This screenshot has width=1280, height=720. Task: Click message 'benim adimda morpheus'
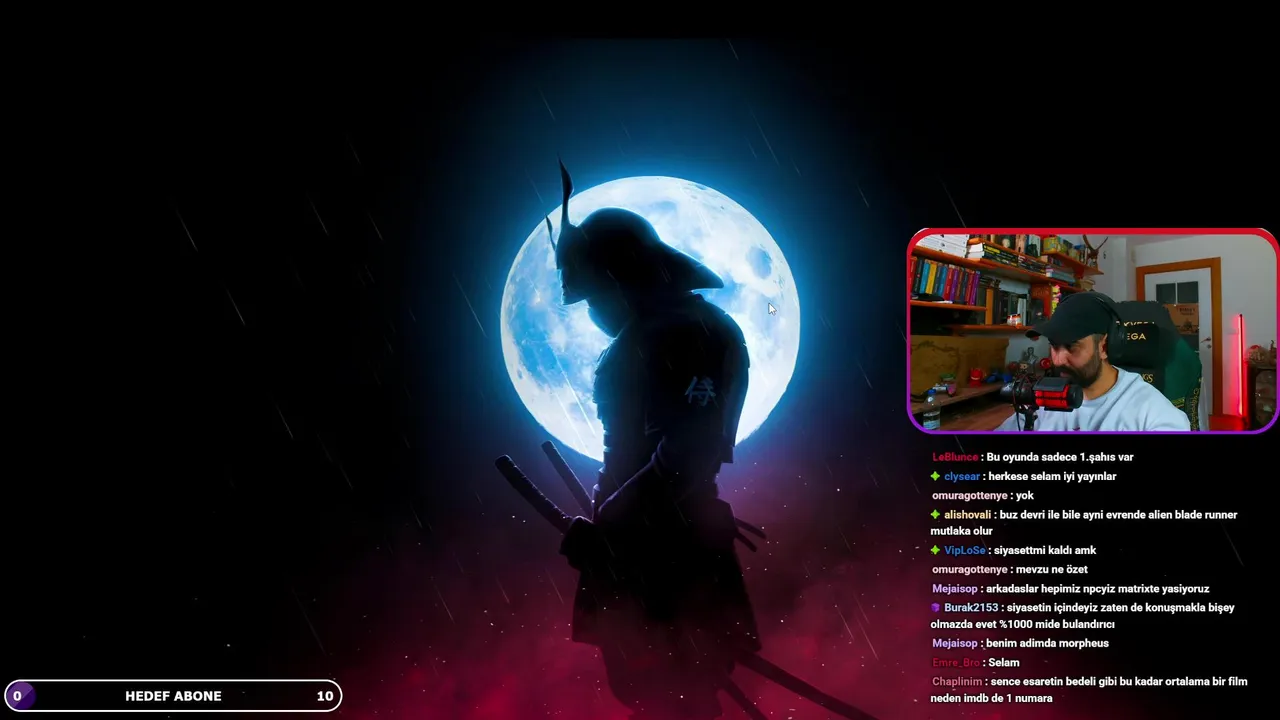tap(1047, 643)
